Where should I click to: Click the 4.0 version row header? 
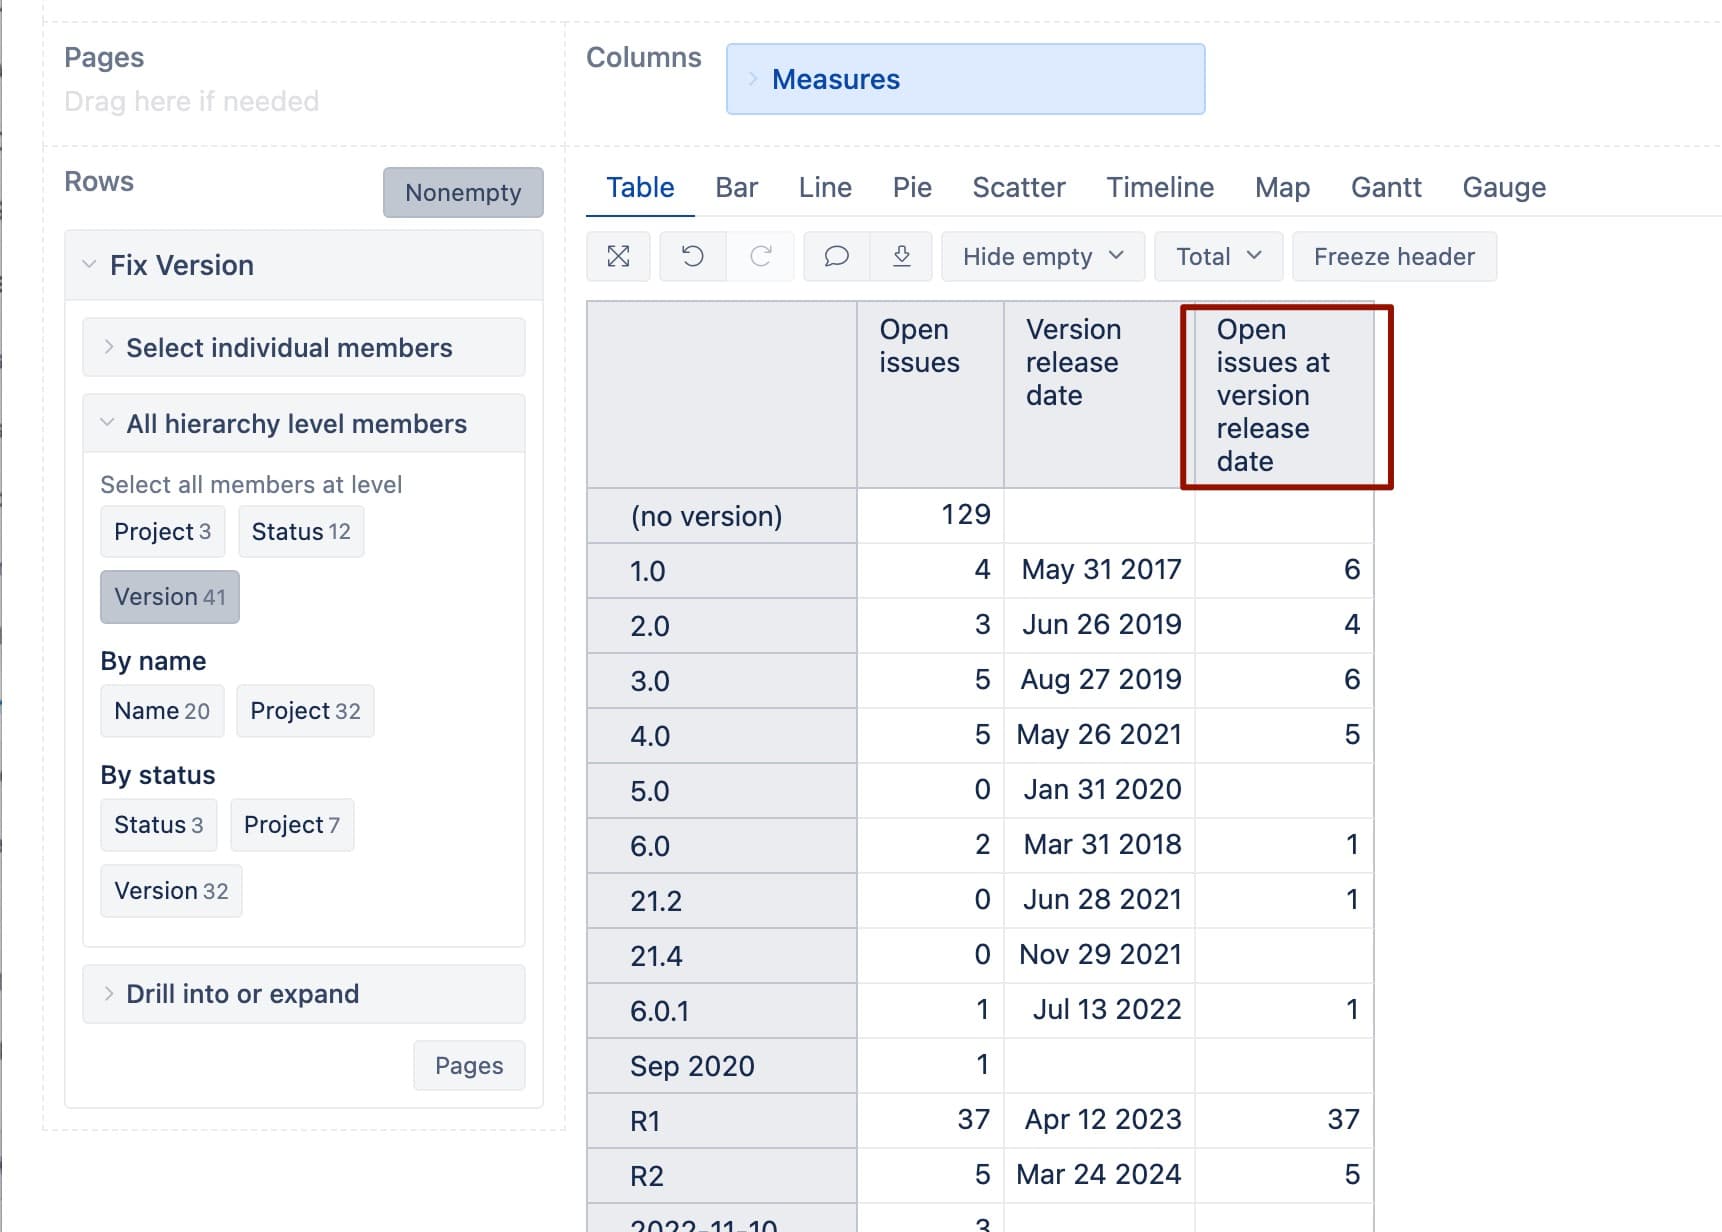click(x=722, y=736)
